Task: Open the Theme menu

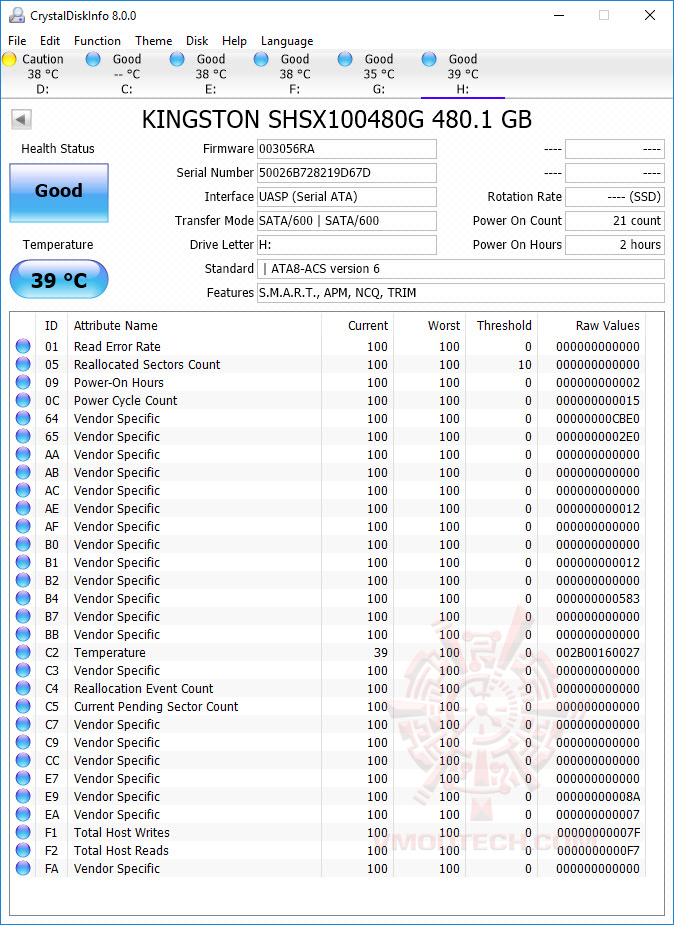Action: [x=153, y=41]
